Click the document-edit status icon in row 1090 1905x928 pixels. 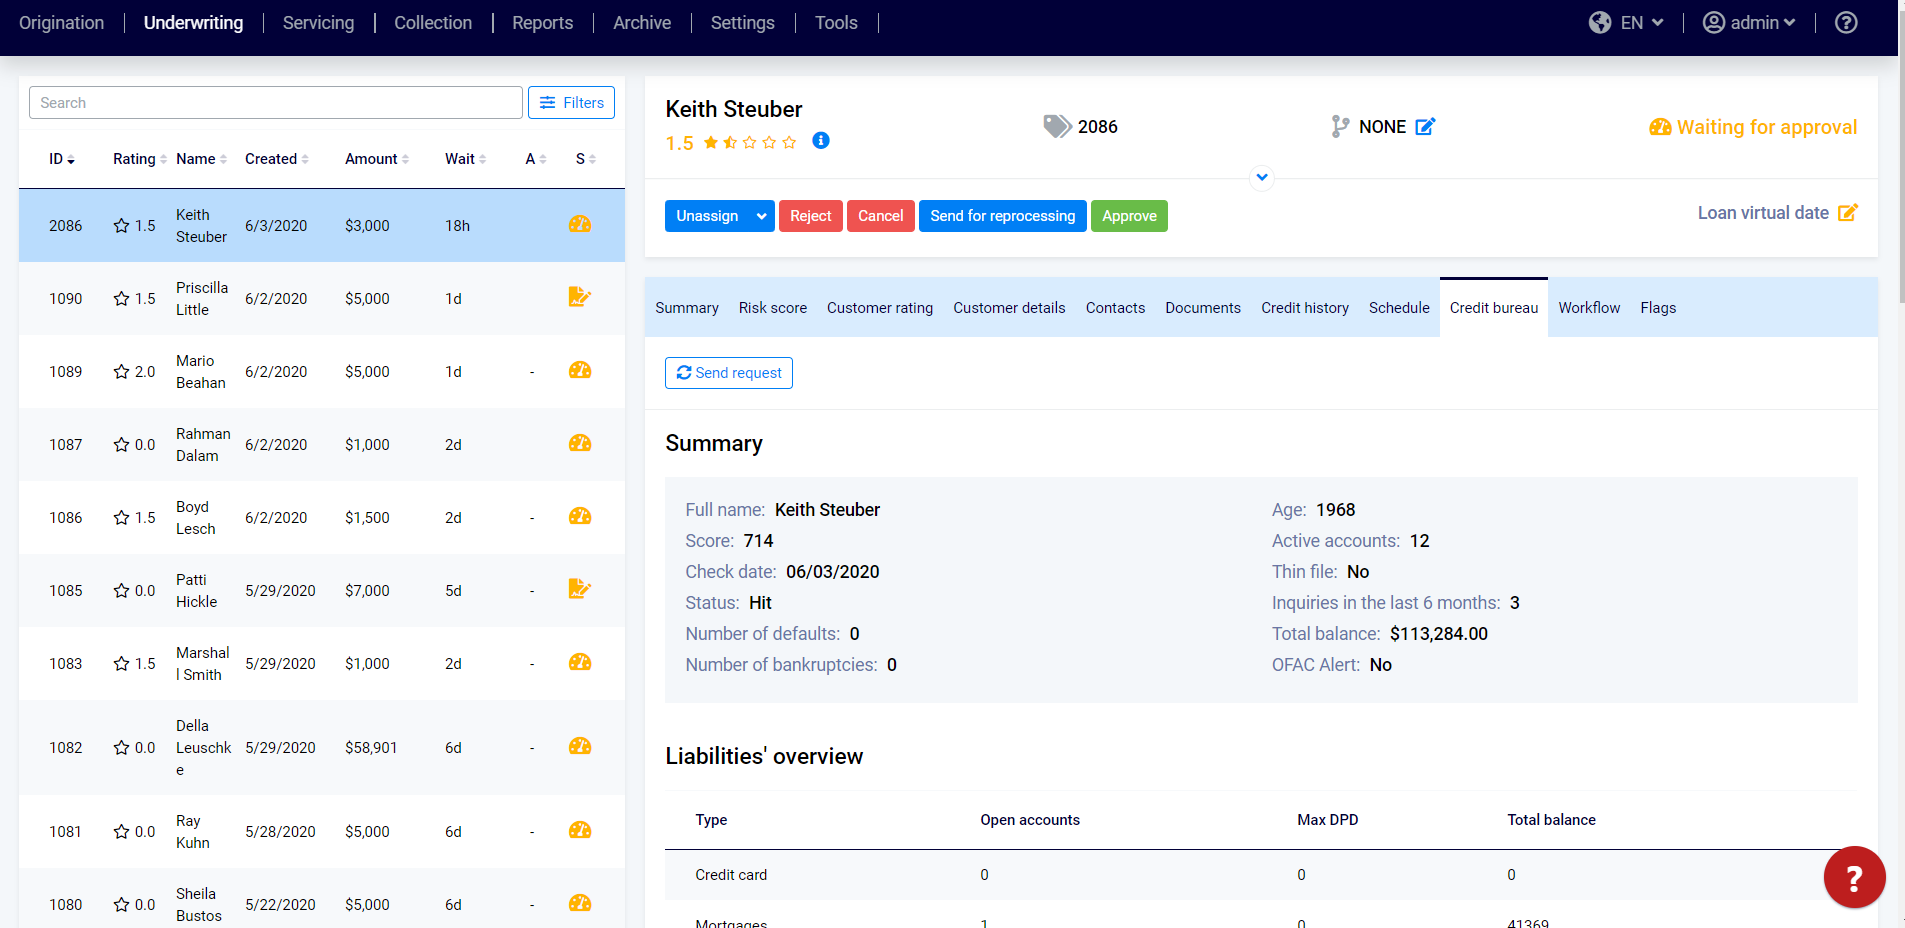(x=580, y=297)
